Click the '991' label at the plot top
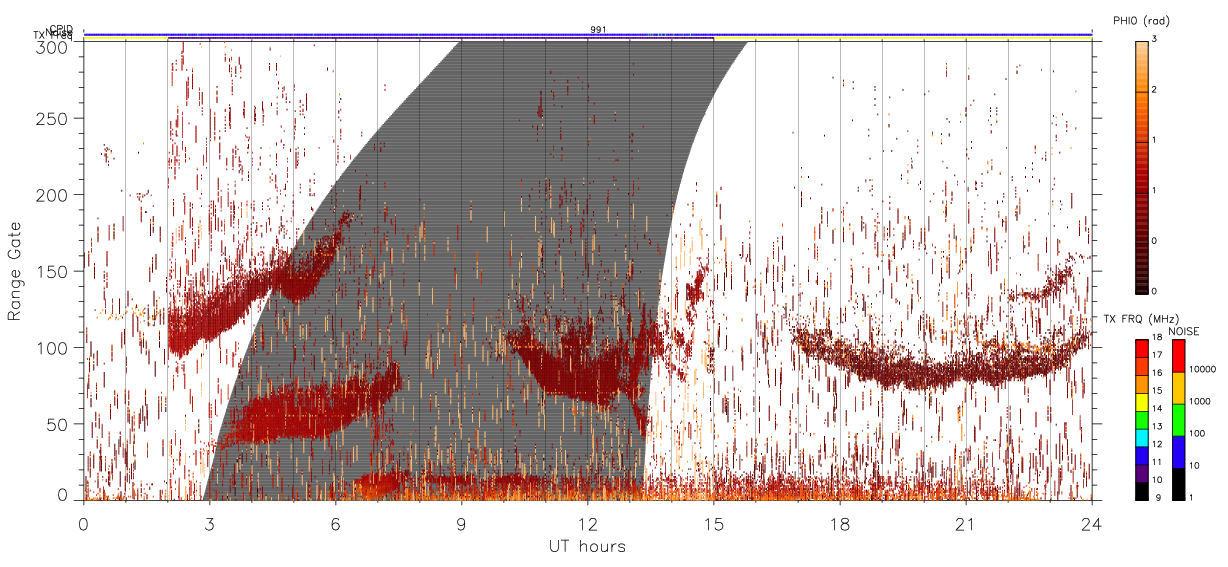 coord(598,30)
